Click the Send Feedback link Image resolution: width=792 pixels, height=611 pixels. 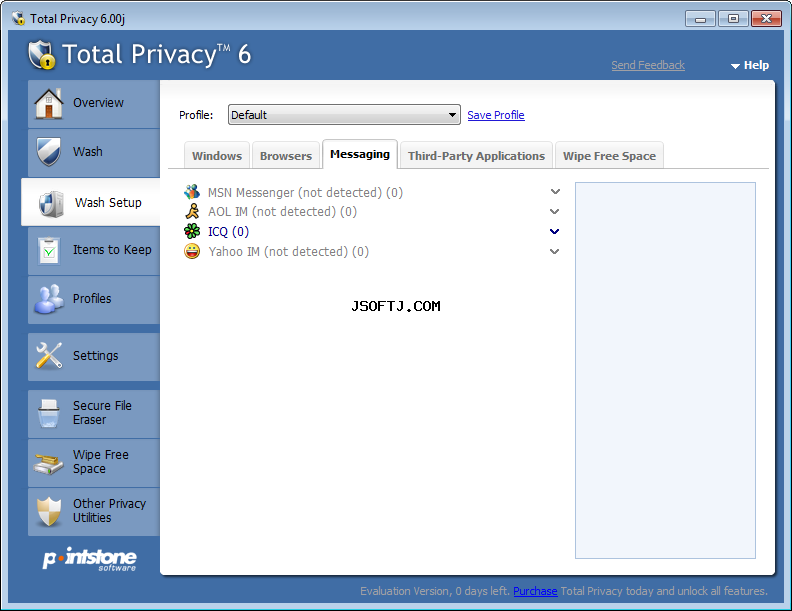[x=648, y=65]
